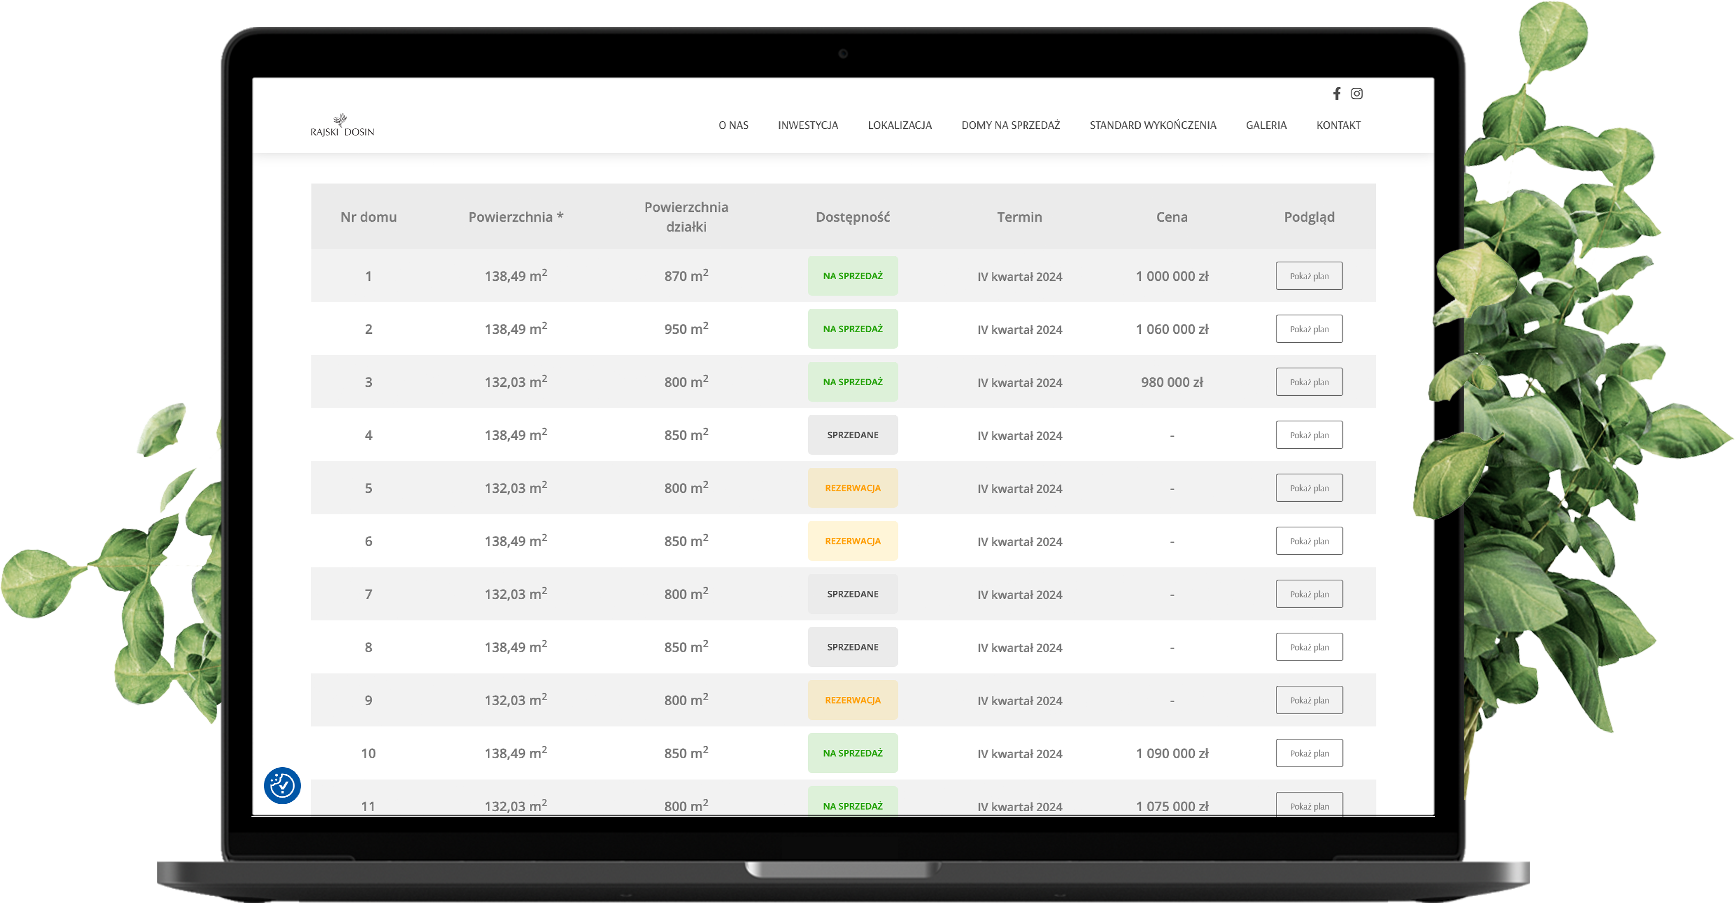Open the Instagram icon link
Viewport: 1735px width, 903px height.
[x=1357, y=94]
